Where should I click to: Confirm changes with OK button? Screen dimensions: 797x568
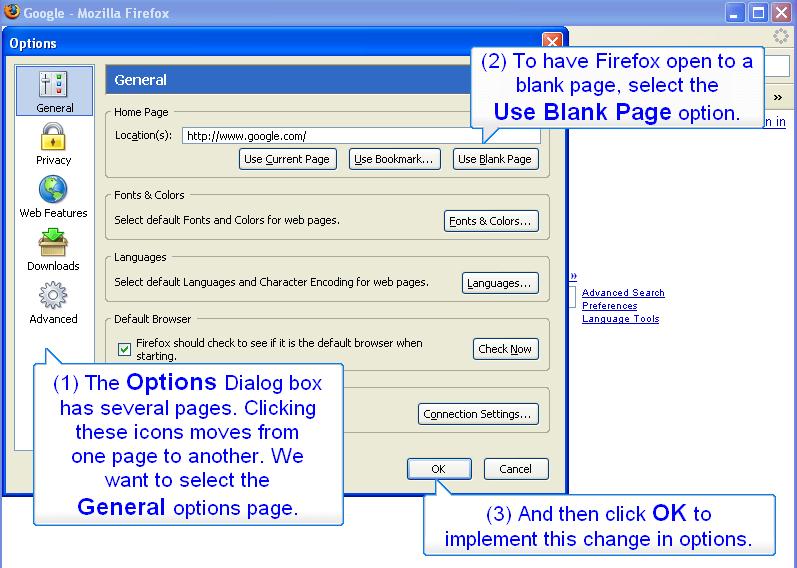coord(439,469)
